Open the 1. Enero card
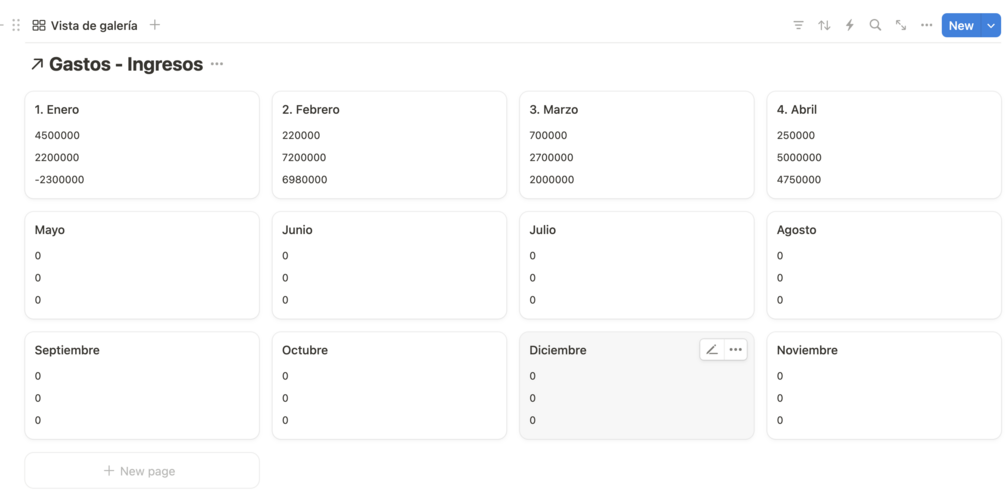The height and width of the screenshot is (496, 1005). 141,144
